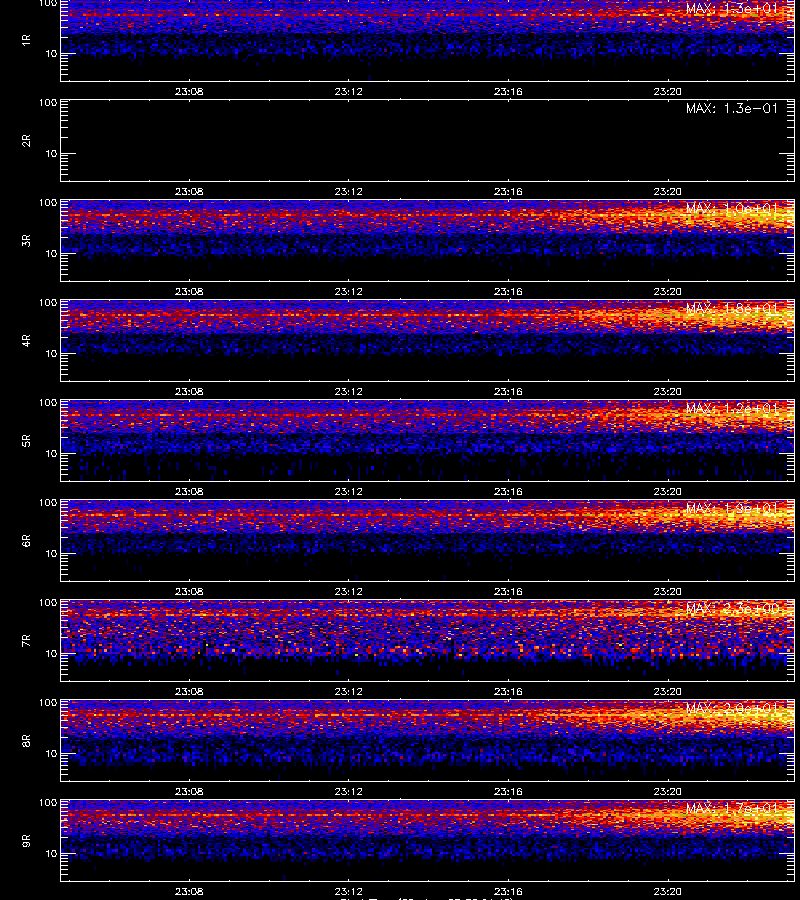Screen dimensions: 800x900
Task: Click the 23:16 tick label under panel 4R
Action: tap(508, 391)
